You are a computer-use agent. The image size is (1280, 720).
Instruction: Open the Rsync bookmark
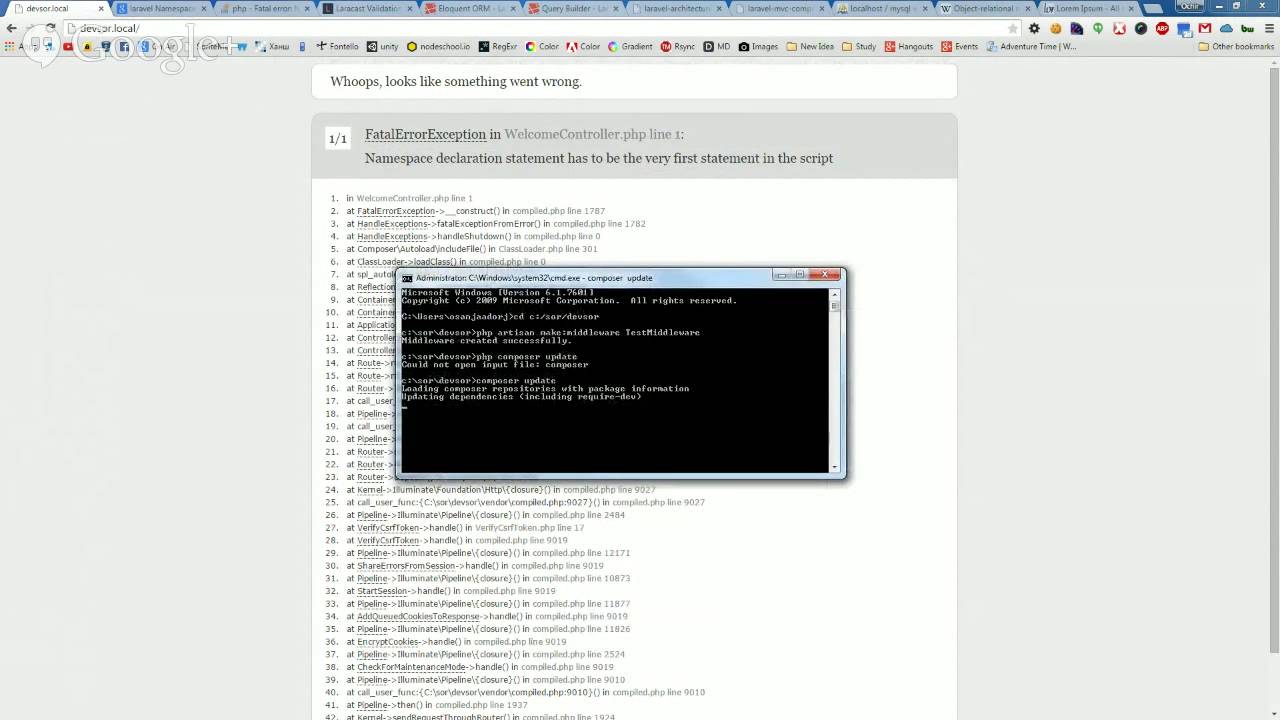click(677, 46)
